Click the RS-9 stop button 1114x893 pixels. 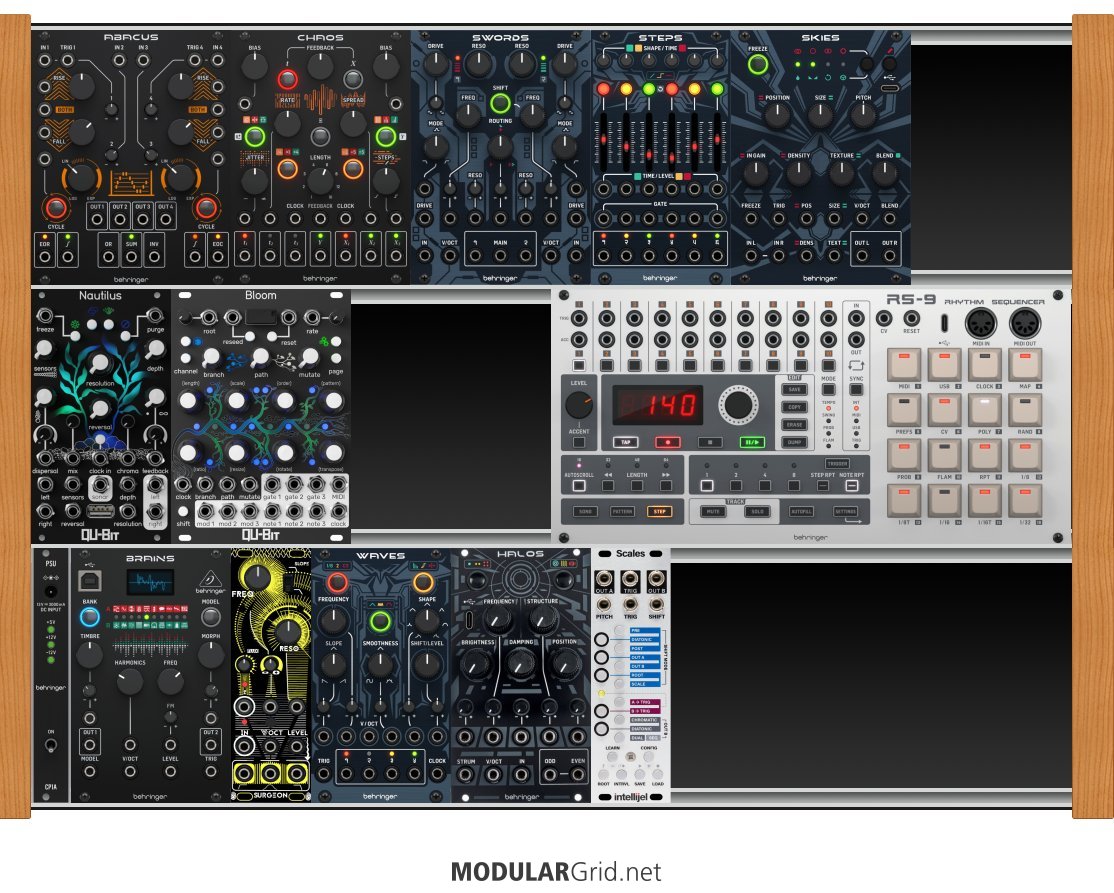click(x=709, y=442)
